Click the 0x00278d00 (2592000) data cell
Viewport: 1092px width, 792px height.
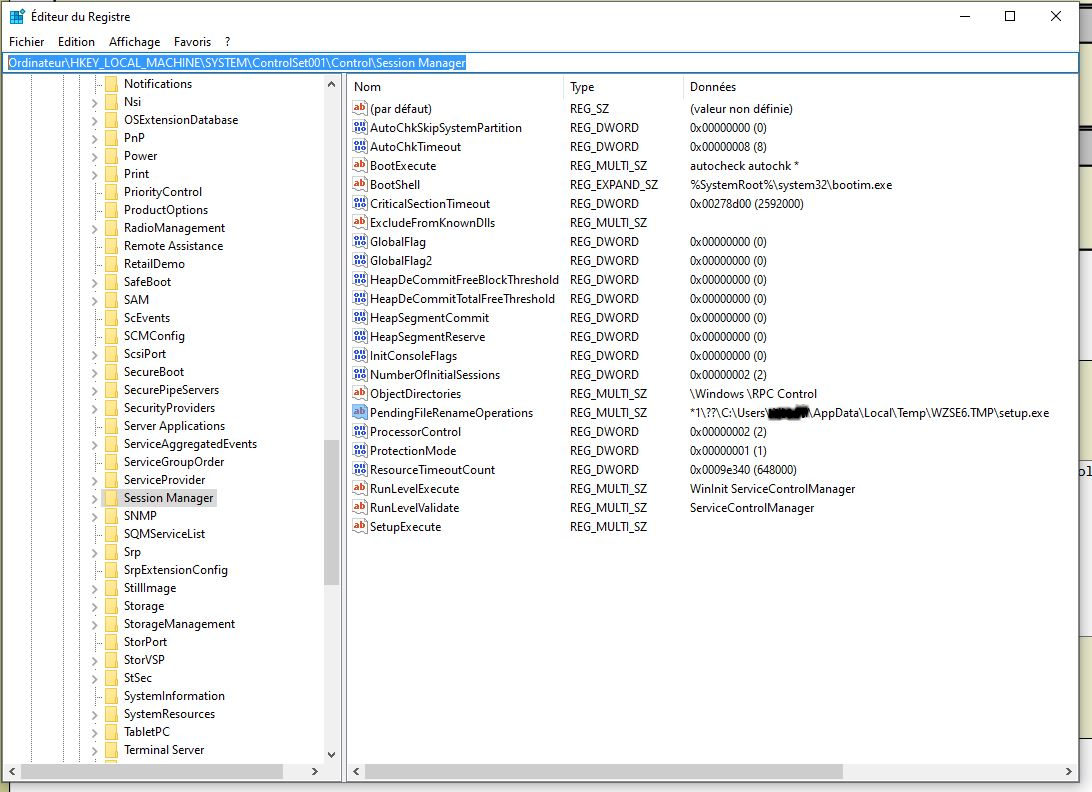pyautogui.click(x=747, y=204)
